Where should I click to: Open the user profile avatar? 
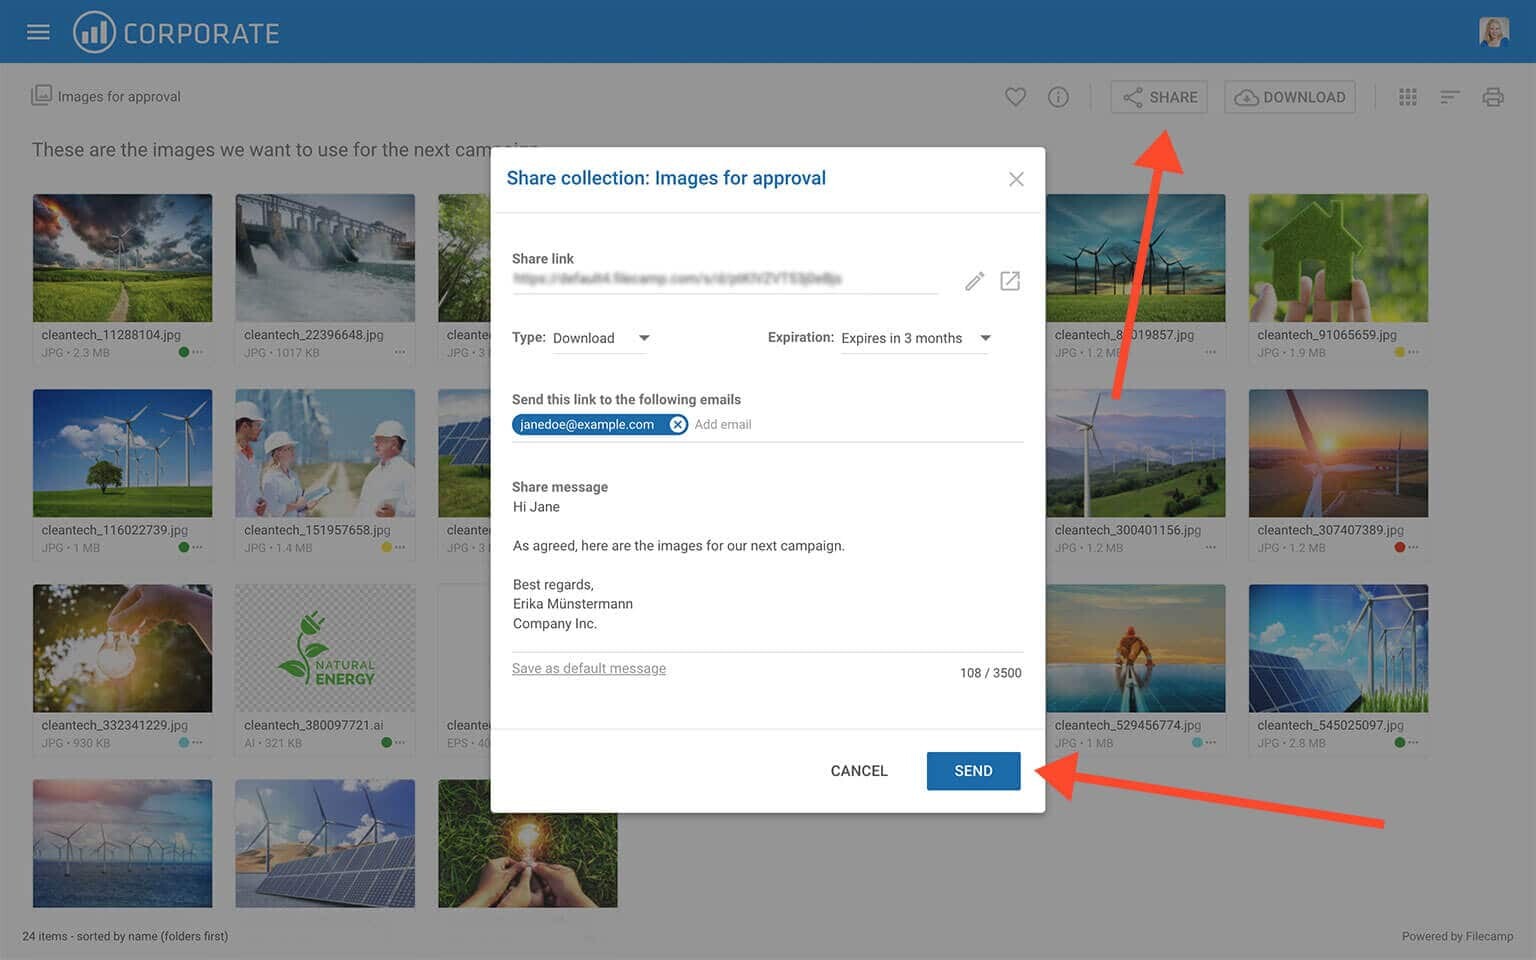coord(1494,32)
